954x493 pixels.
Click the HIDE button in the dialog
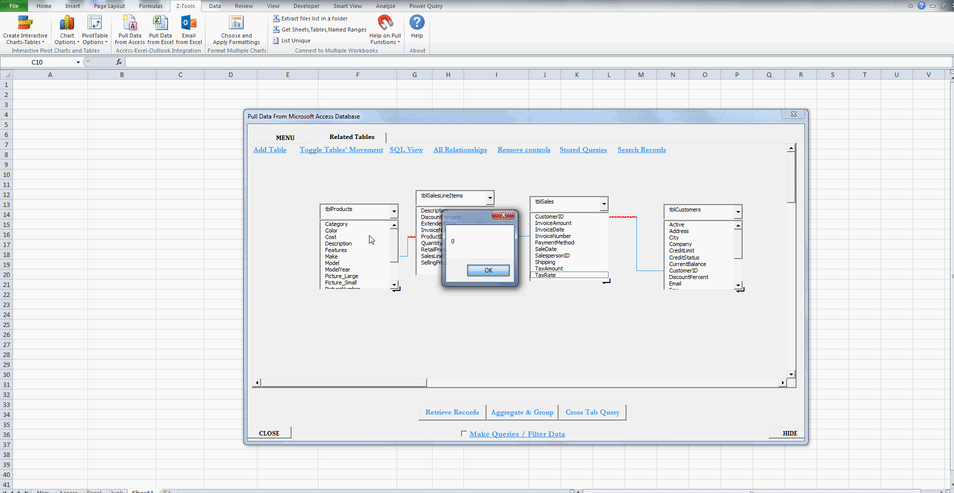[x=789, y=433]
